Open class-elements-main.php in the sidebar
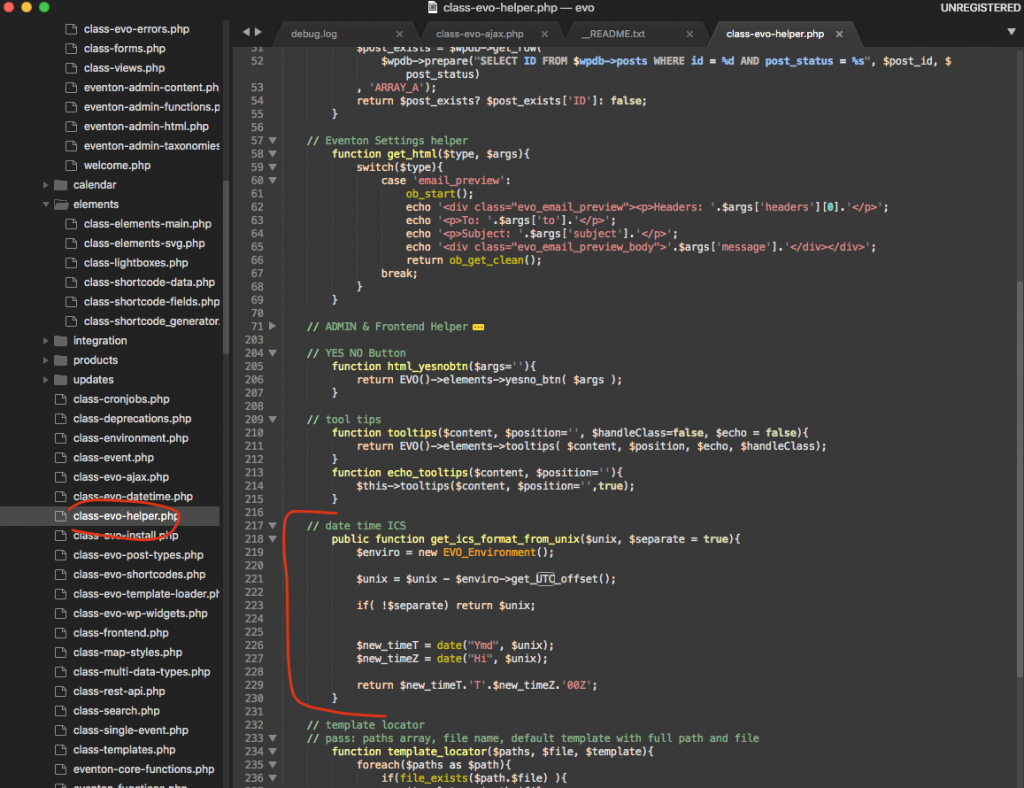The image size is (1024, 788). (x=148, y=224)
